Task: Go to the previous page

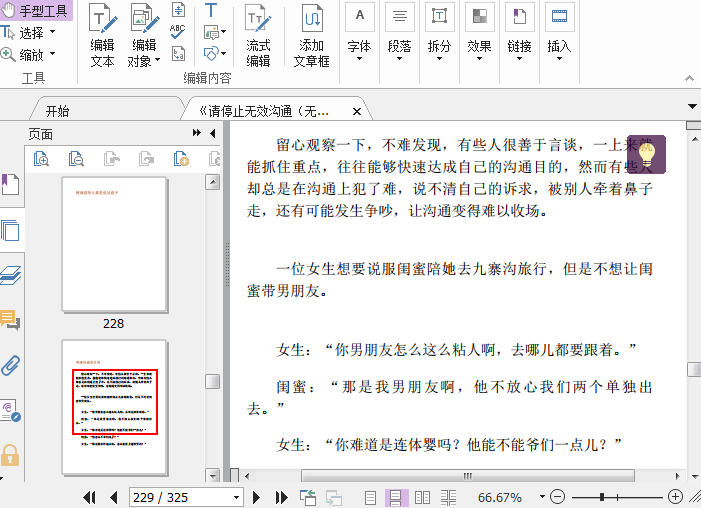Action: 114,497
